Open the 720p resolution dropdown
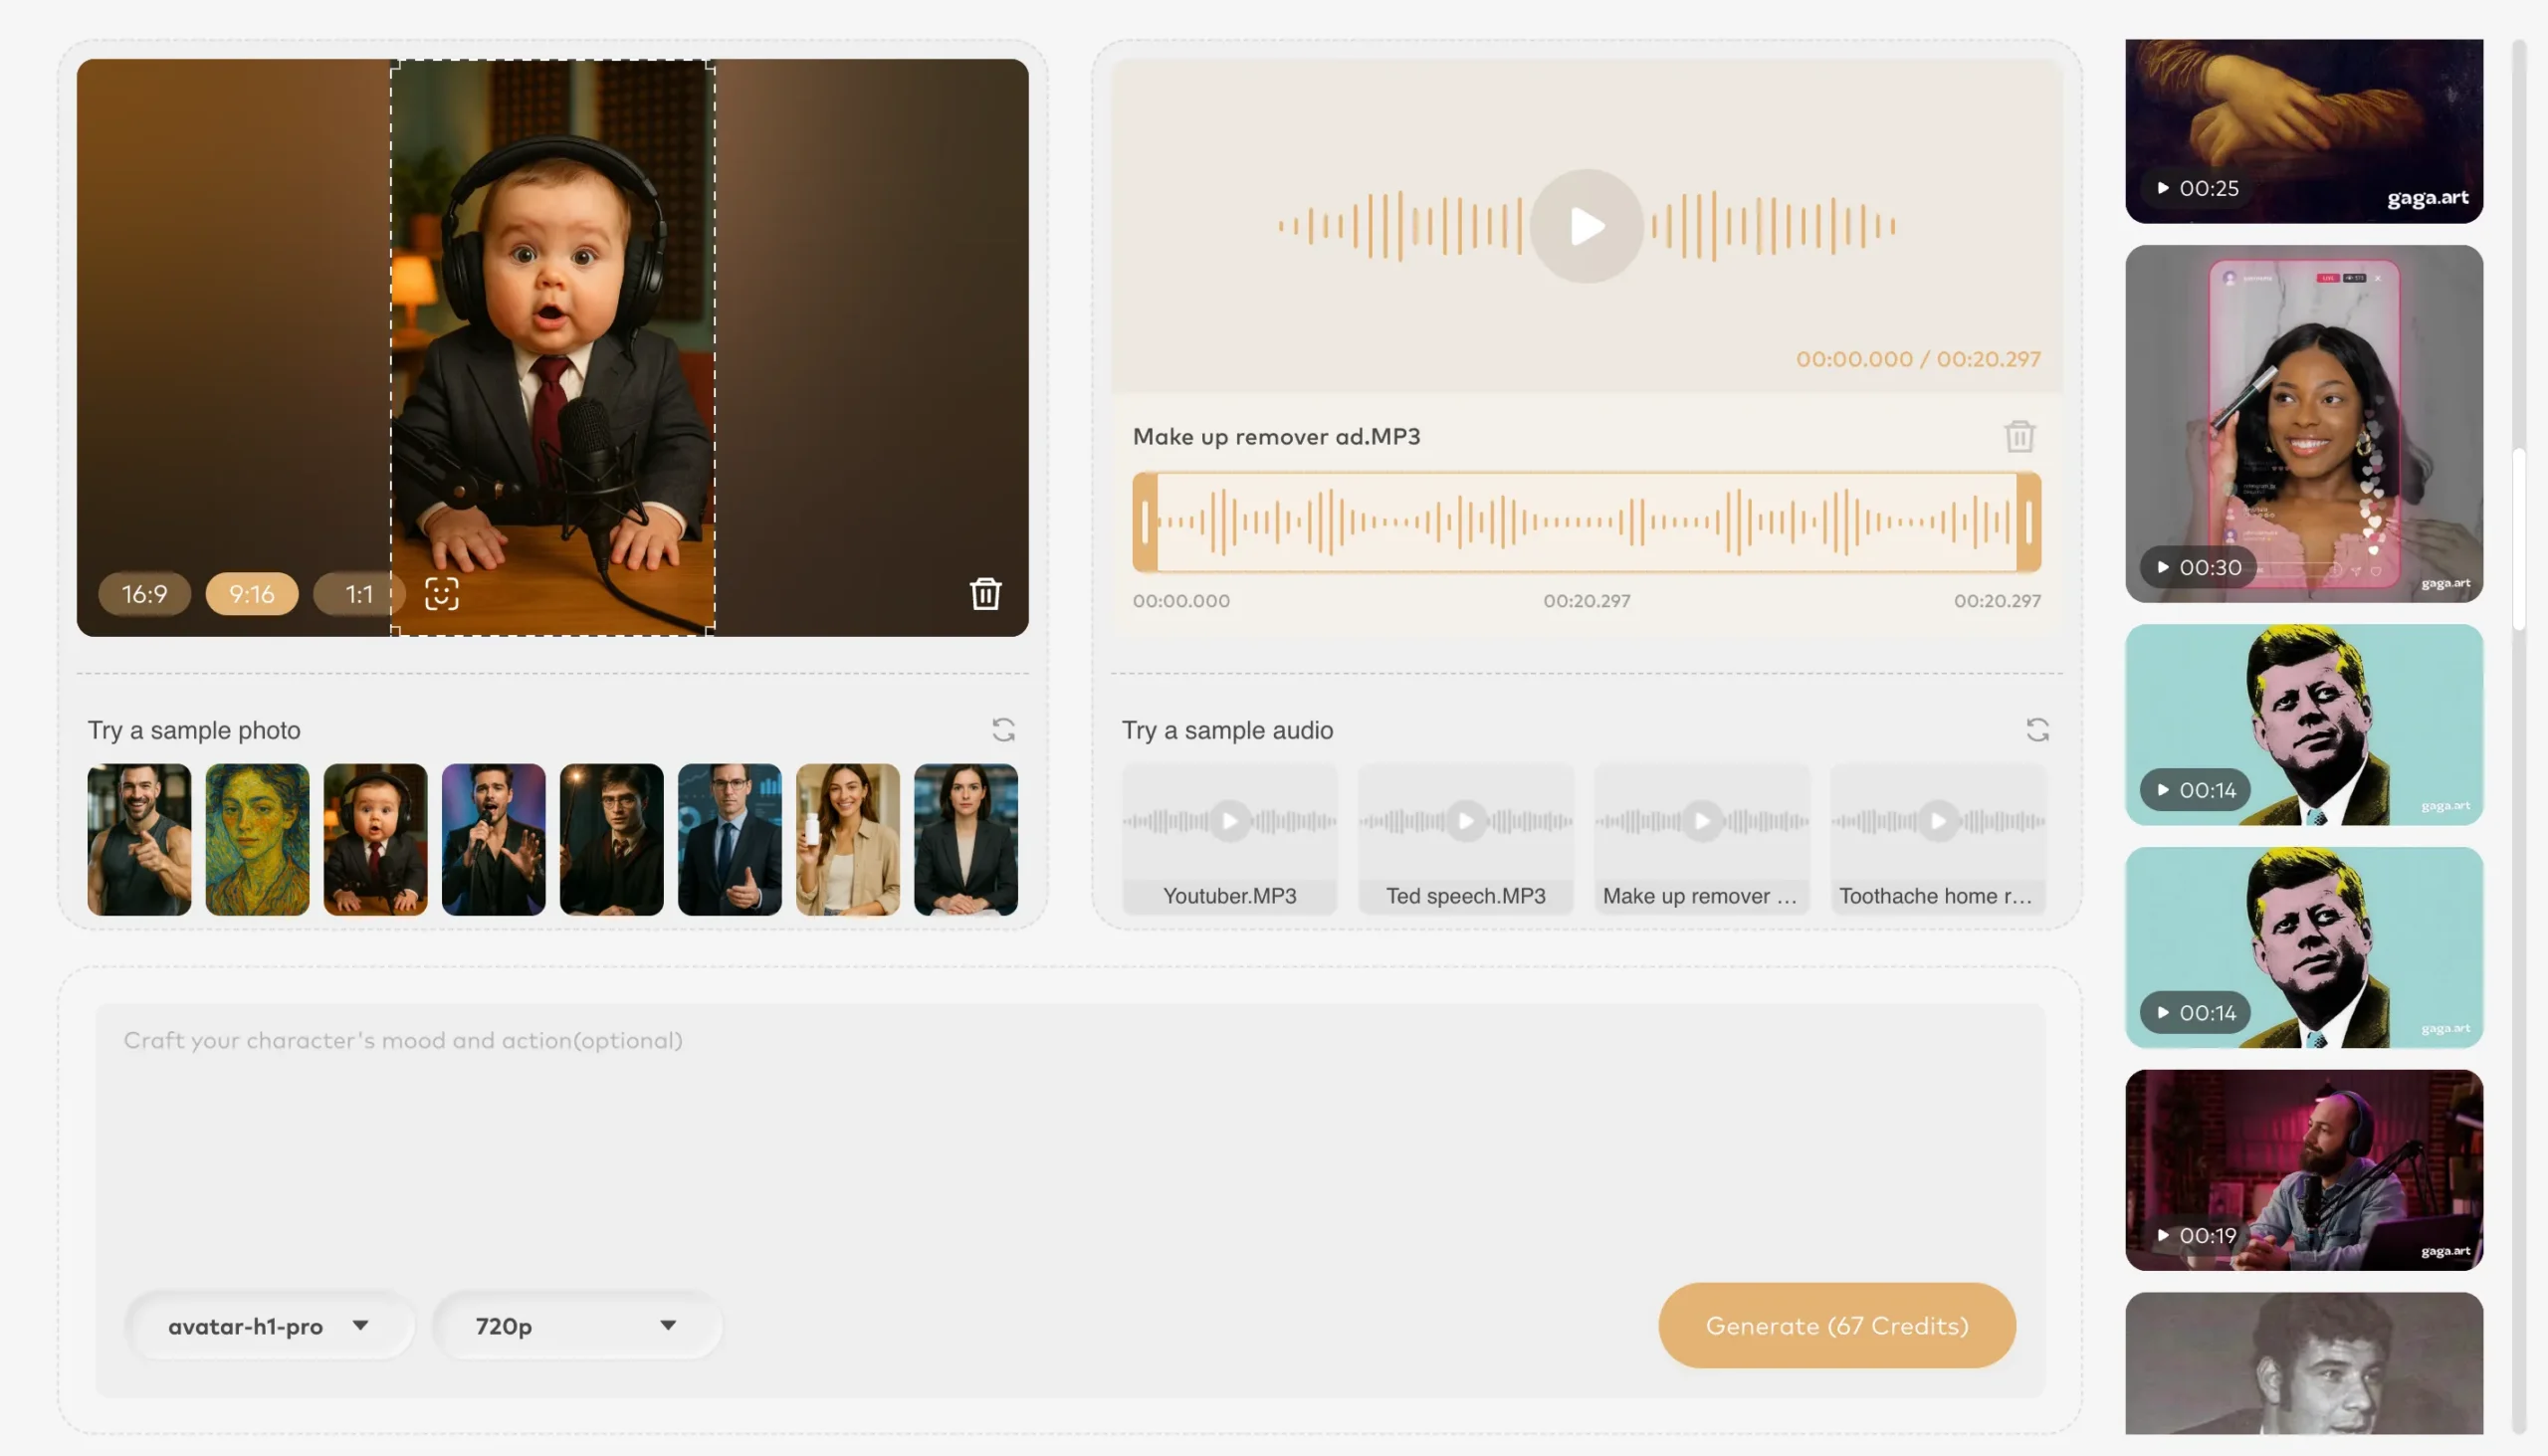This screenshot has height=1456, width=2548. coord(577,1325)
